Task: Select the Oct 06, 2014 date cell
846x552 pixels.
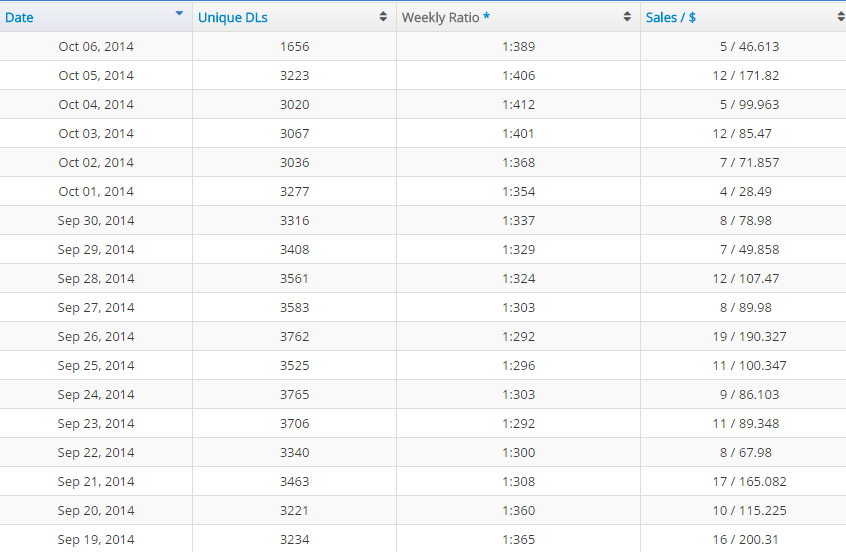Action: pyautogui.click(x=96, y=46)
